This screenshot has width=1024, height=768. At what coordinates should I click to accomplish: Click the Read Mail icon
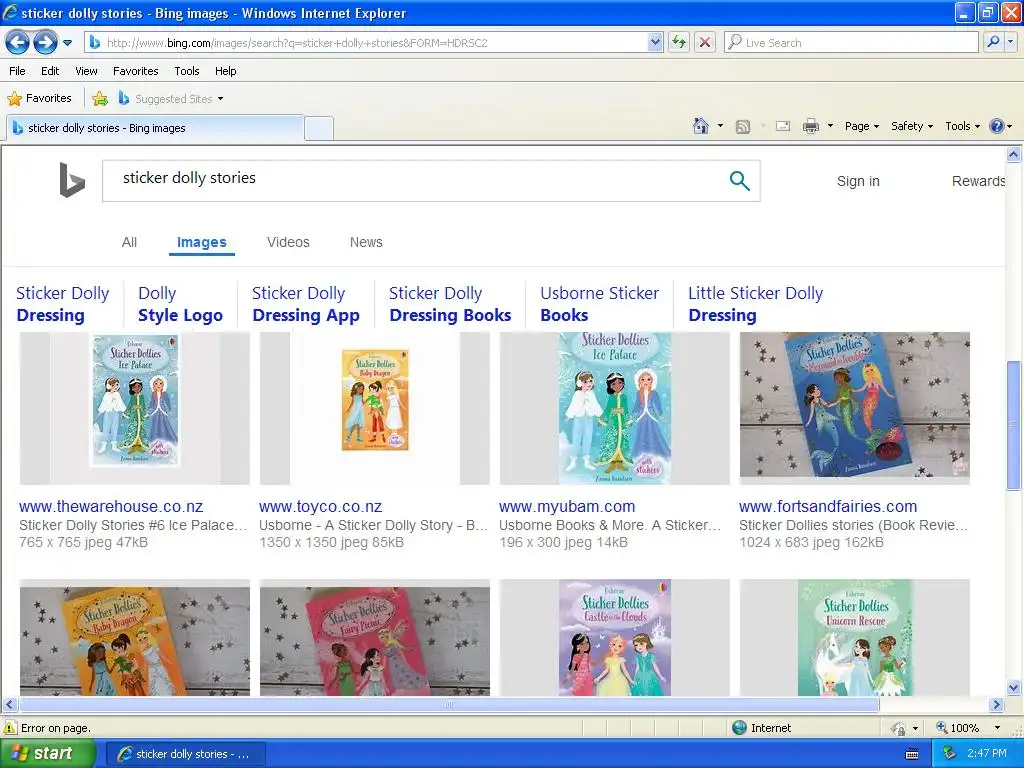click(783, 126)
